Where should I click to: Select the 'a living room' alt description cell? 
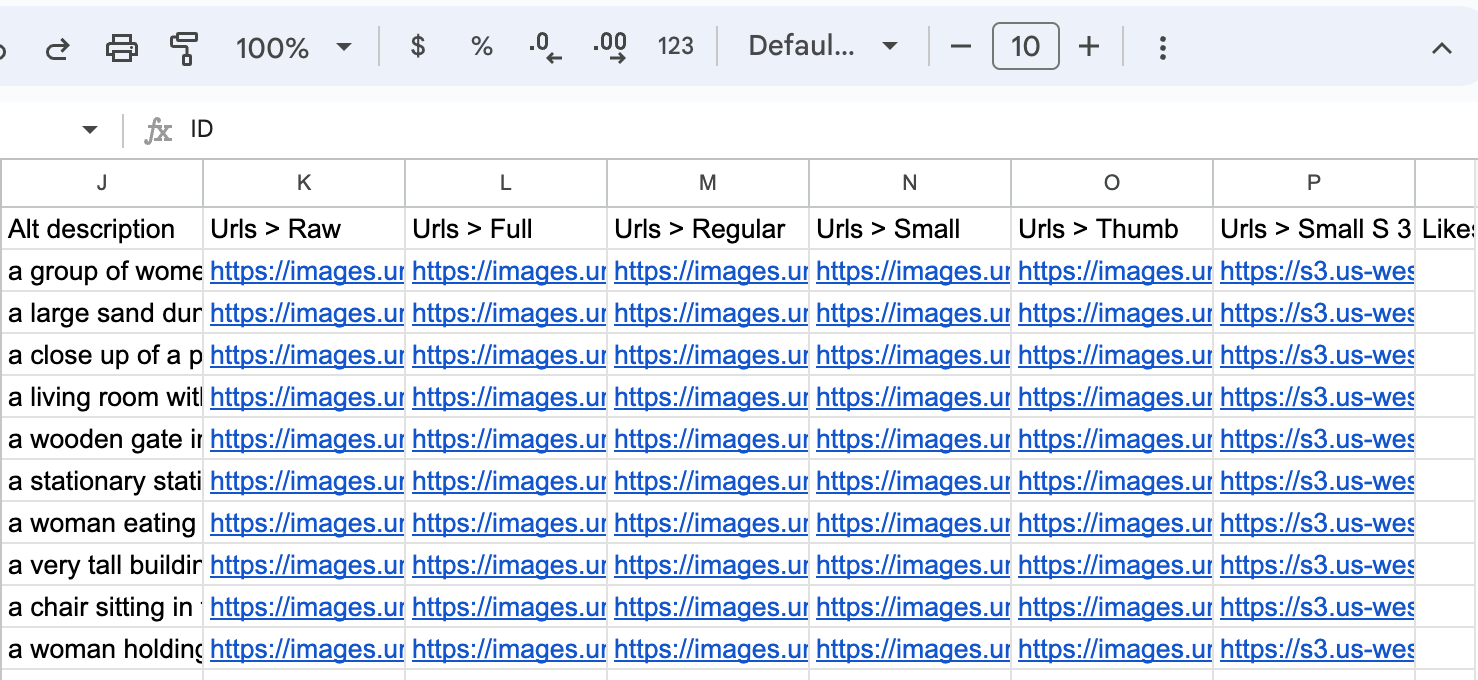pos(104,397)
